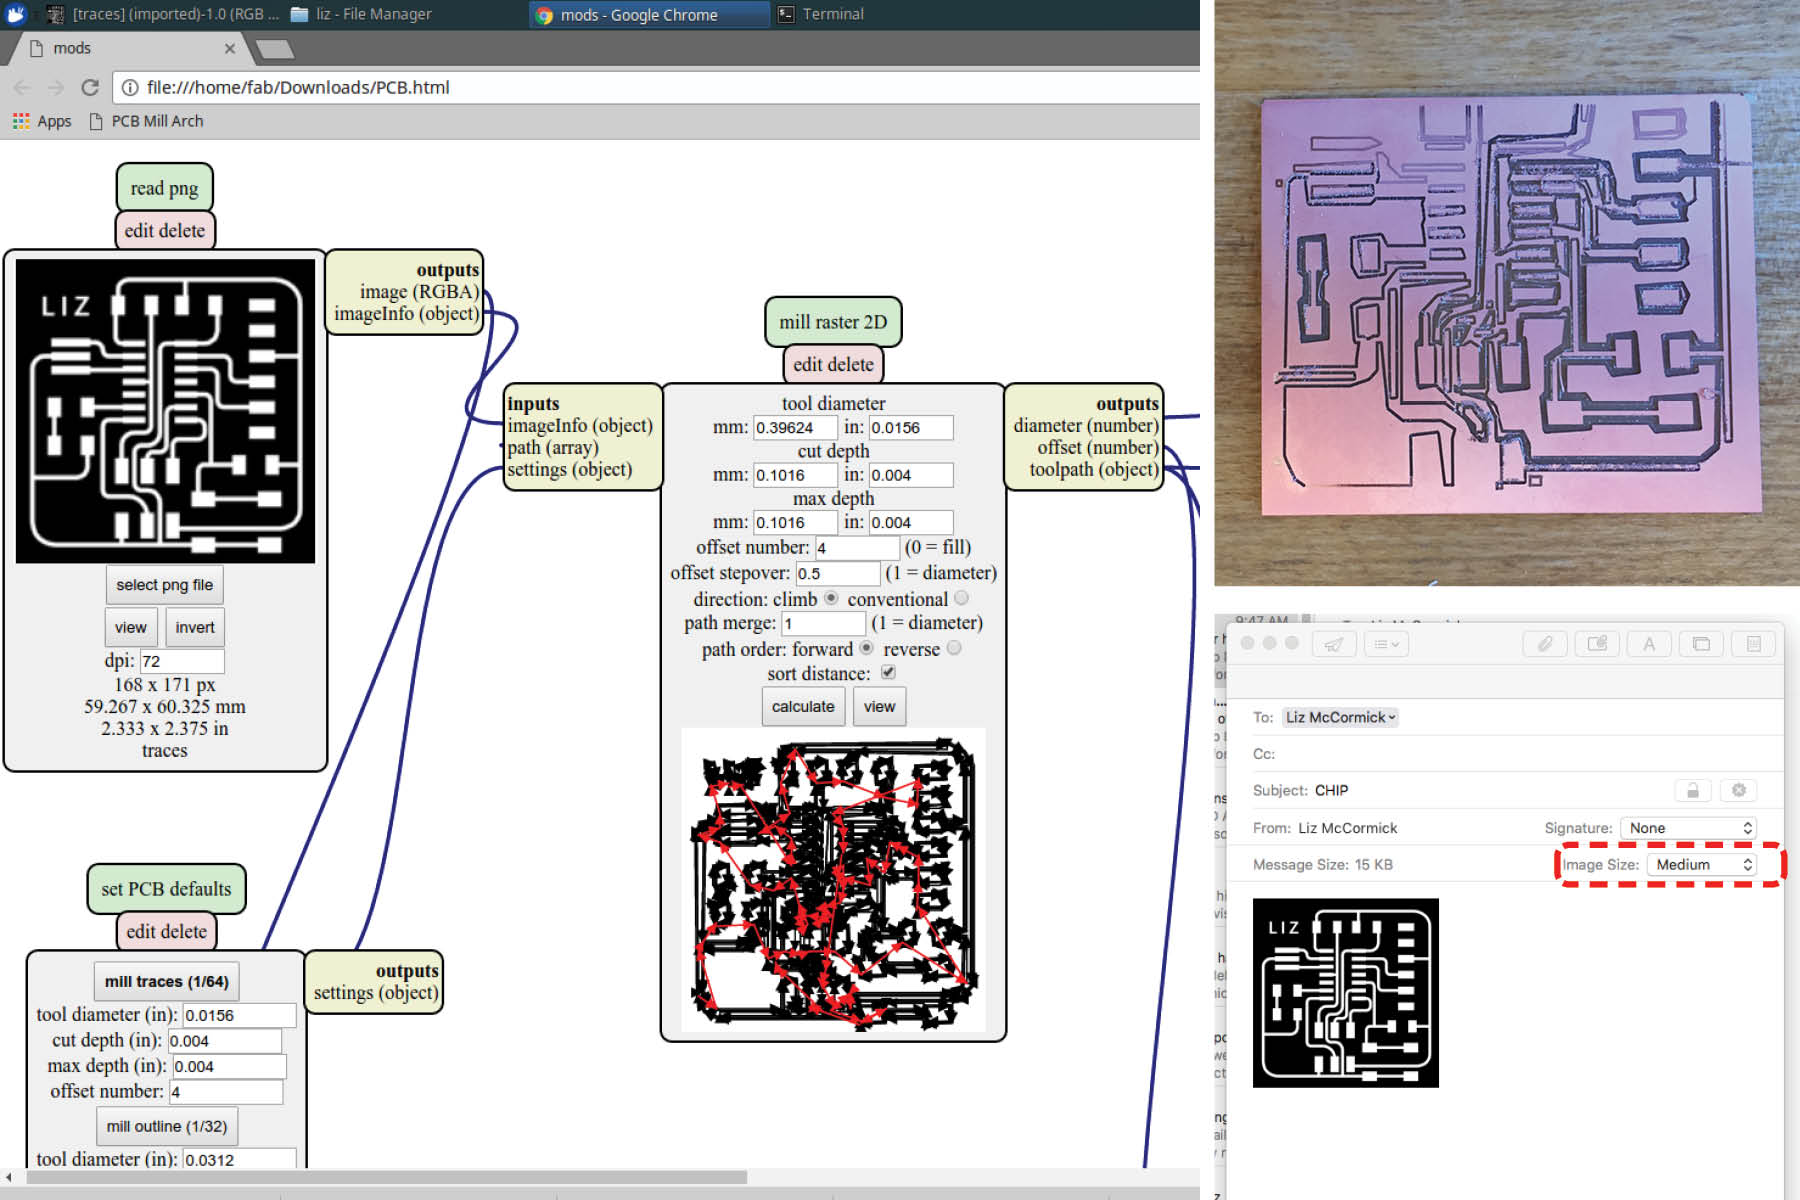This screenshot has width=1800, height=1200.
Task: Click the lock encryption icon beside Subject
Action: (1692, 791)
